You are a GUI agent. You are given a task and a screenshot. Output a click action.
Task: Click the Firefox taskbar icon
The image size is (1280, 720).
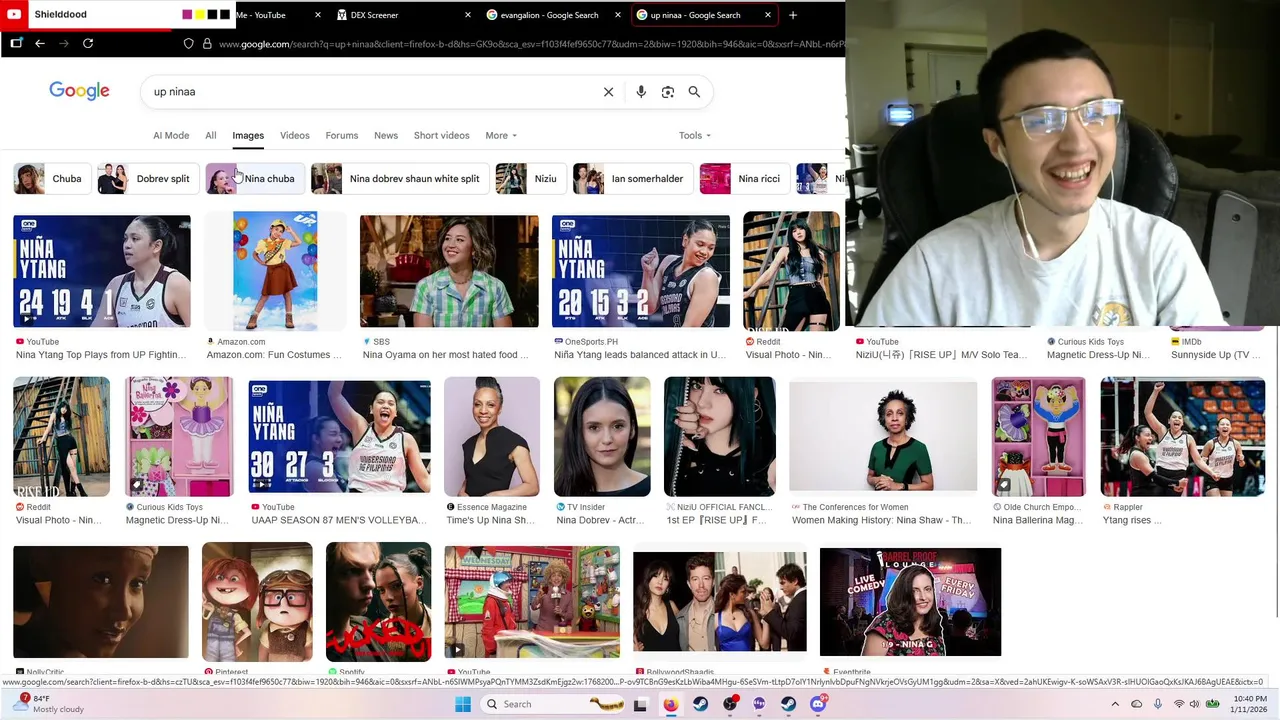[671, 704]
